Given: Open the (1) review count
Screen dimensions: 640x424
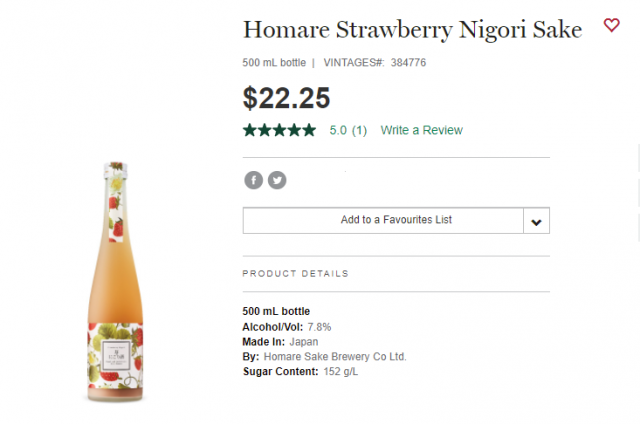Looking at the screenshot, I should click(360, 130).
